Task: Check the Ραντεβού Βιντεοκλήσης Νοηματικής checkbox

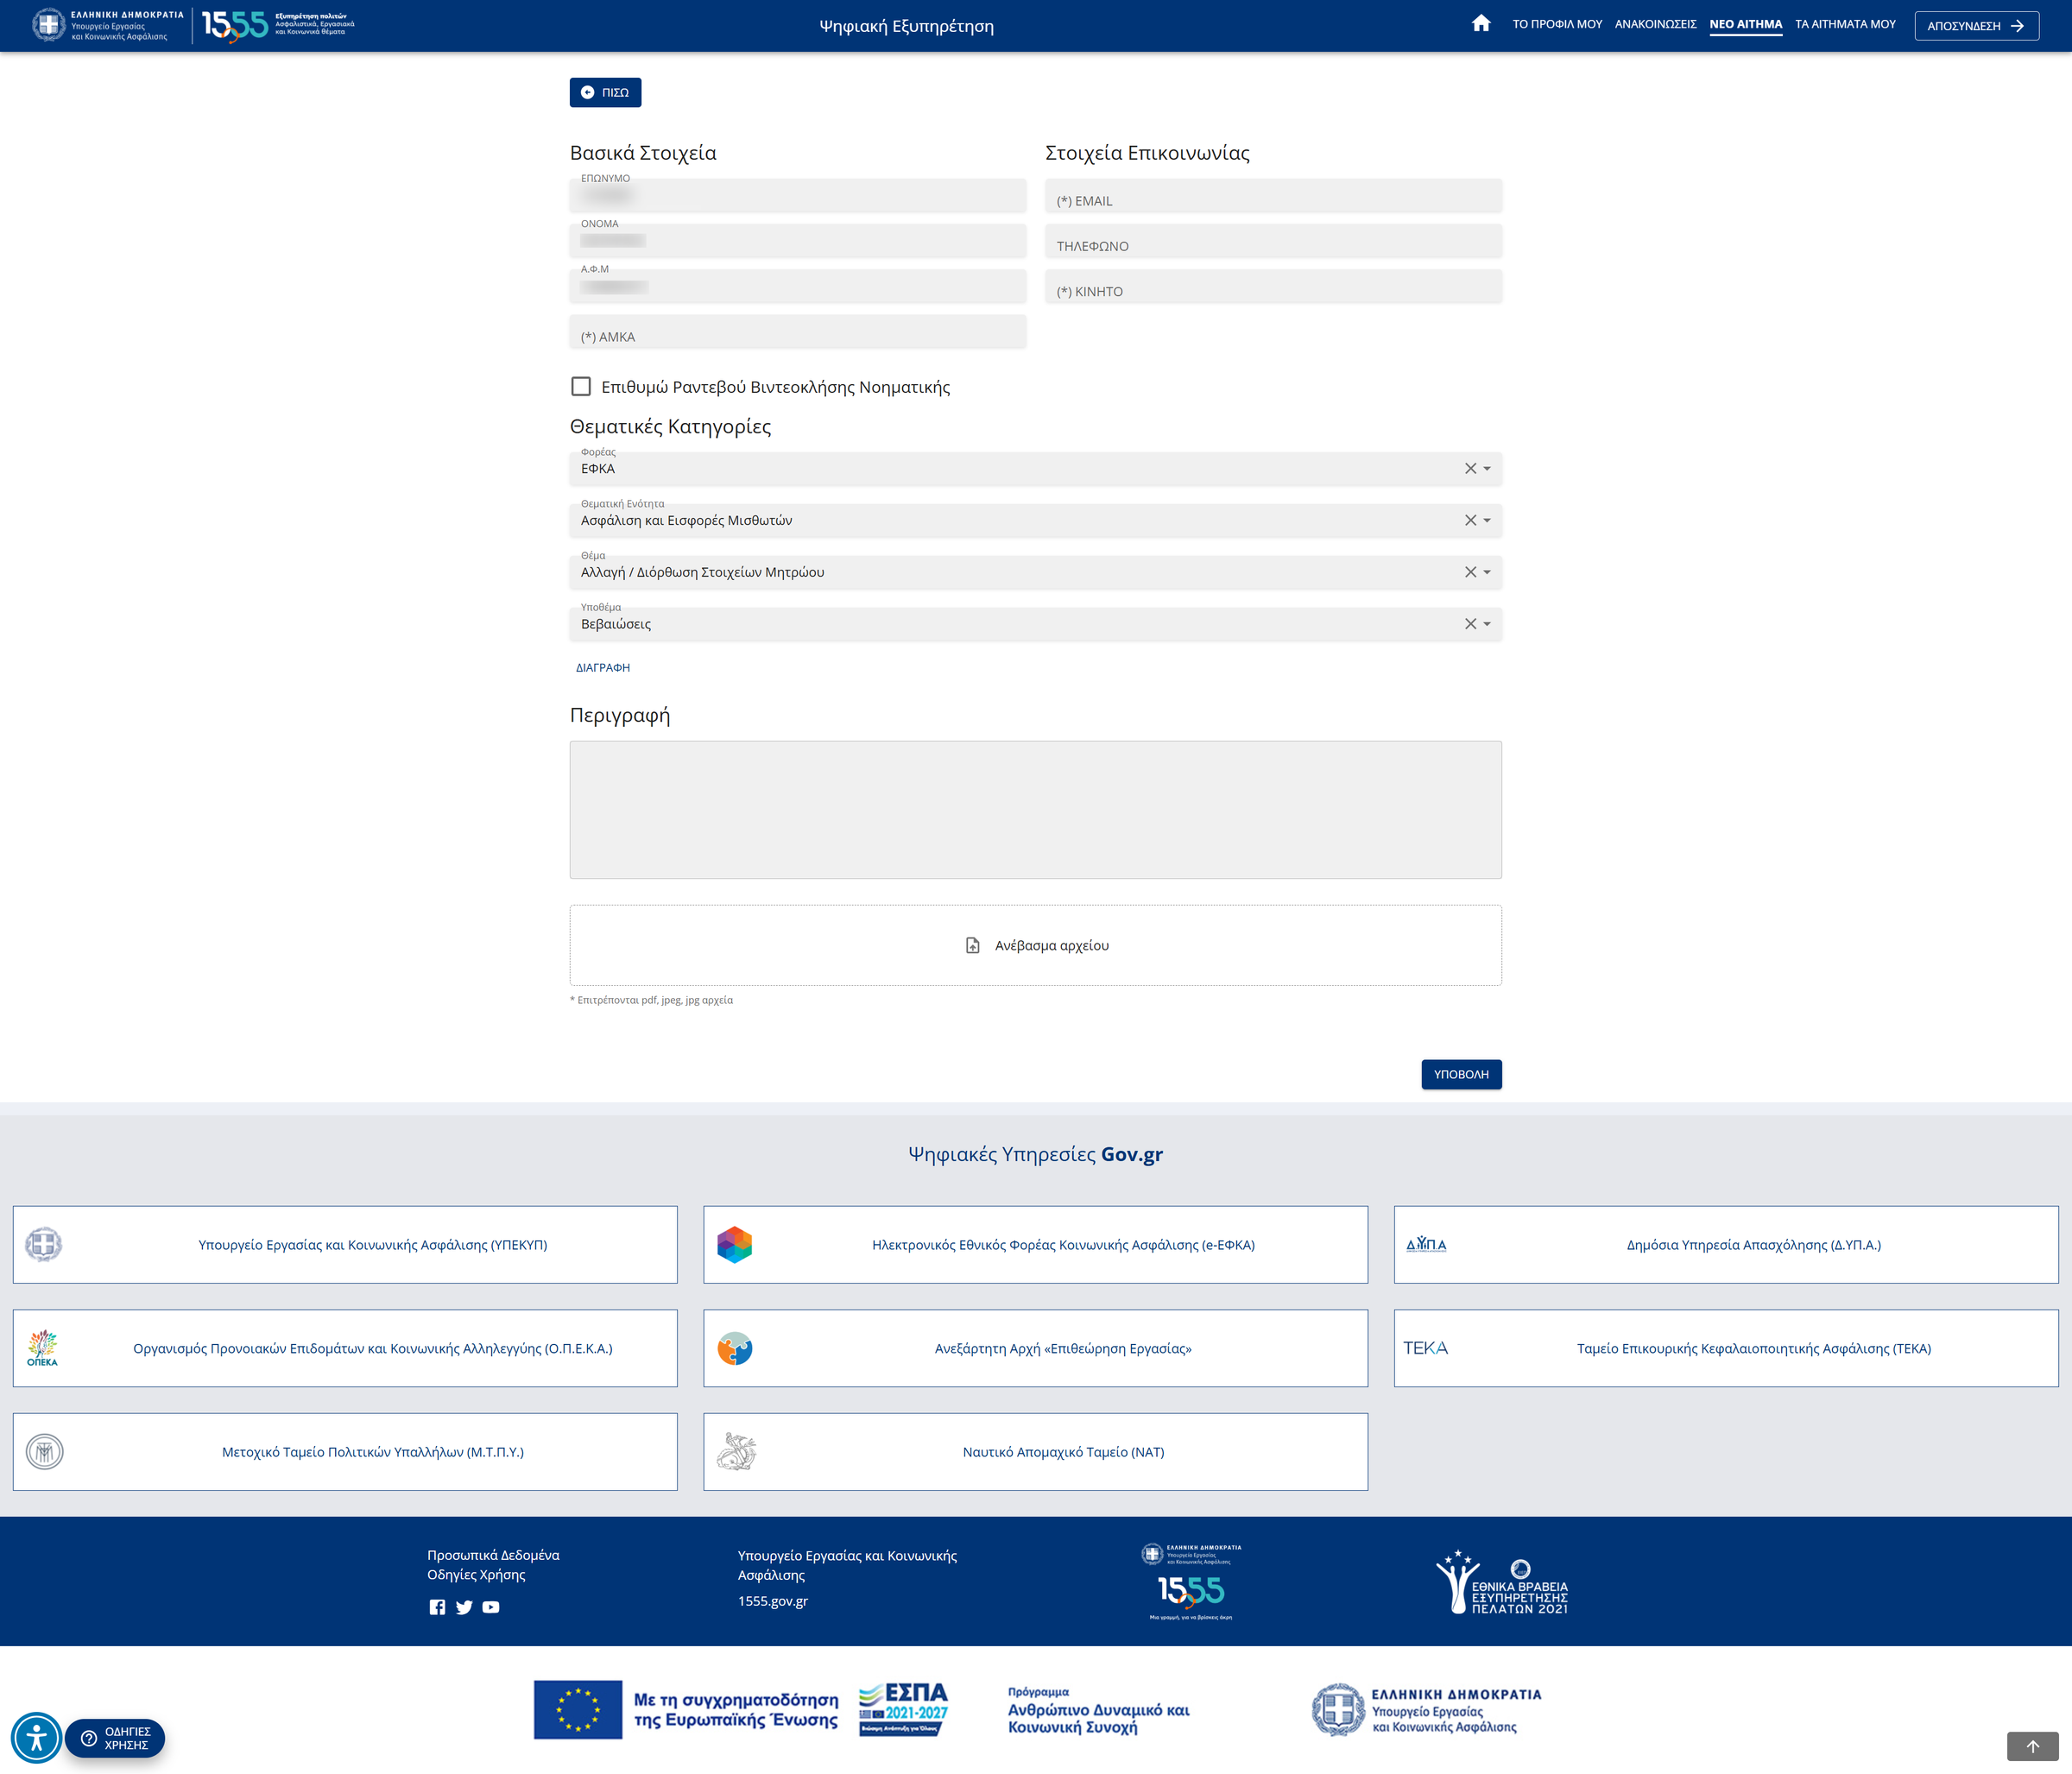Action: coord(581,386)
